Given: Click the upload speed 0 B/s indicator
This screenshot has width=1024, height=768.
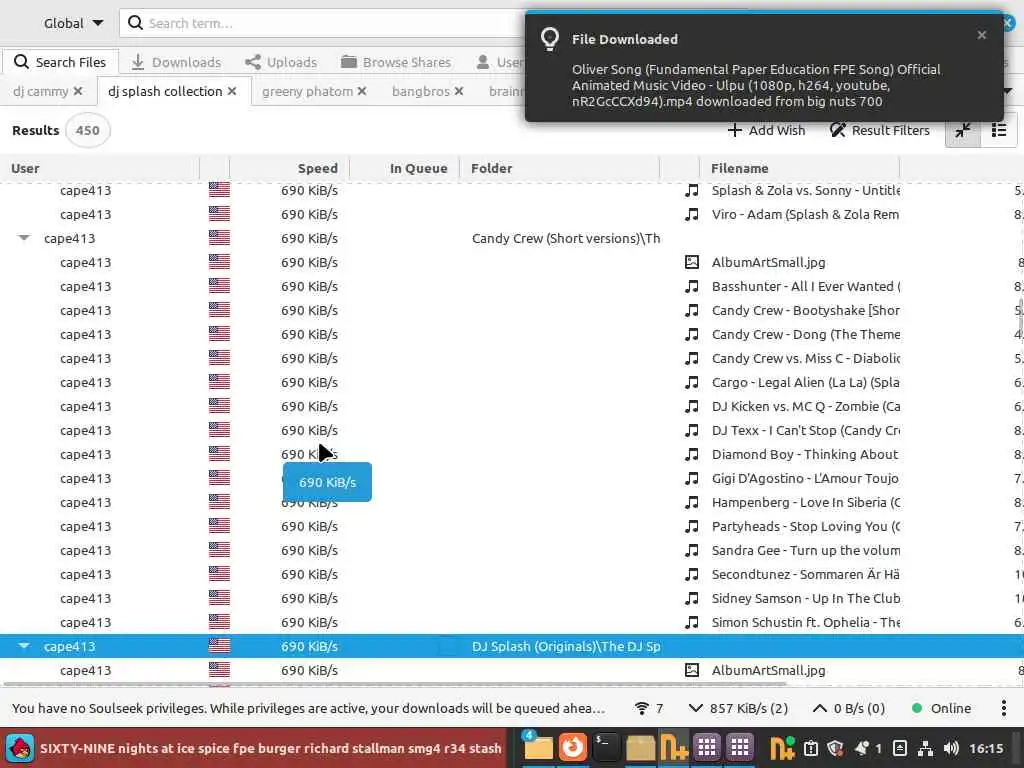Looking at the screenshot, I should point(848,709).
